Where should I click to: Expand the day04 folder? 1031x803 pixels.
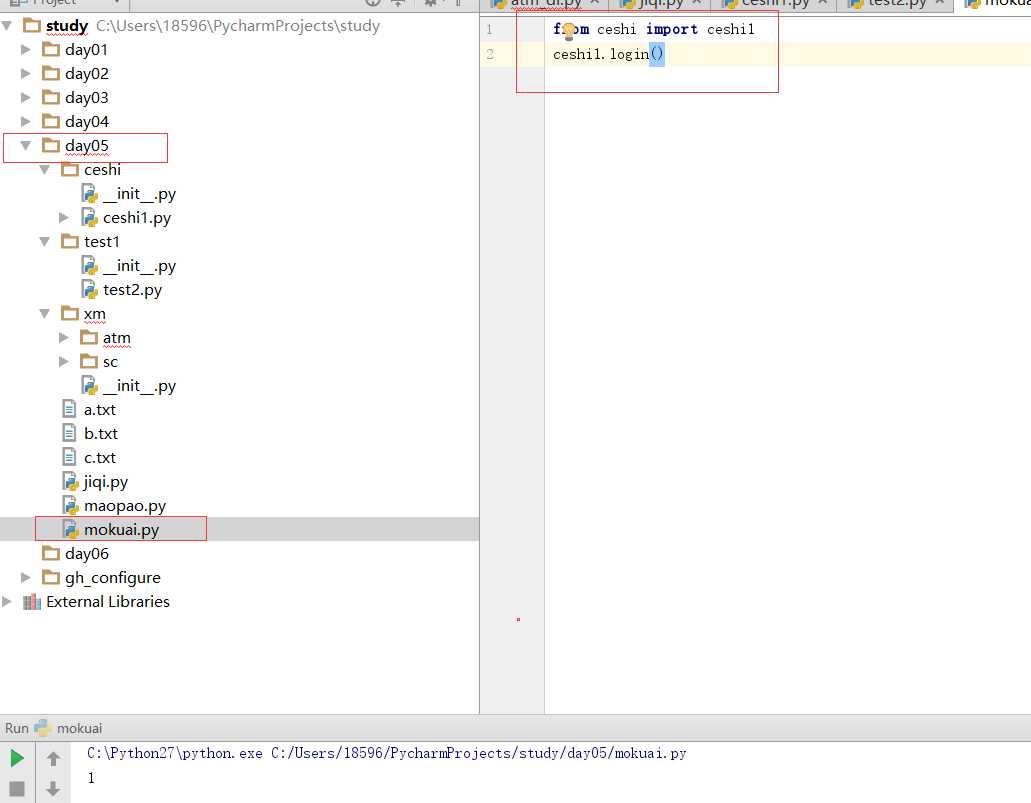click(26, 122)
